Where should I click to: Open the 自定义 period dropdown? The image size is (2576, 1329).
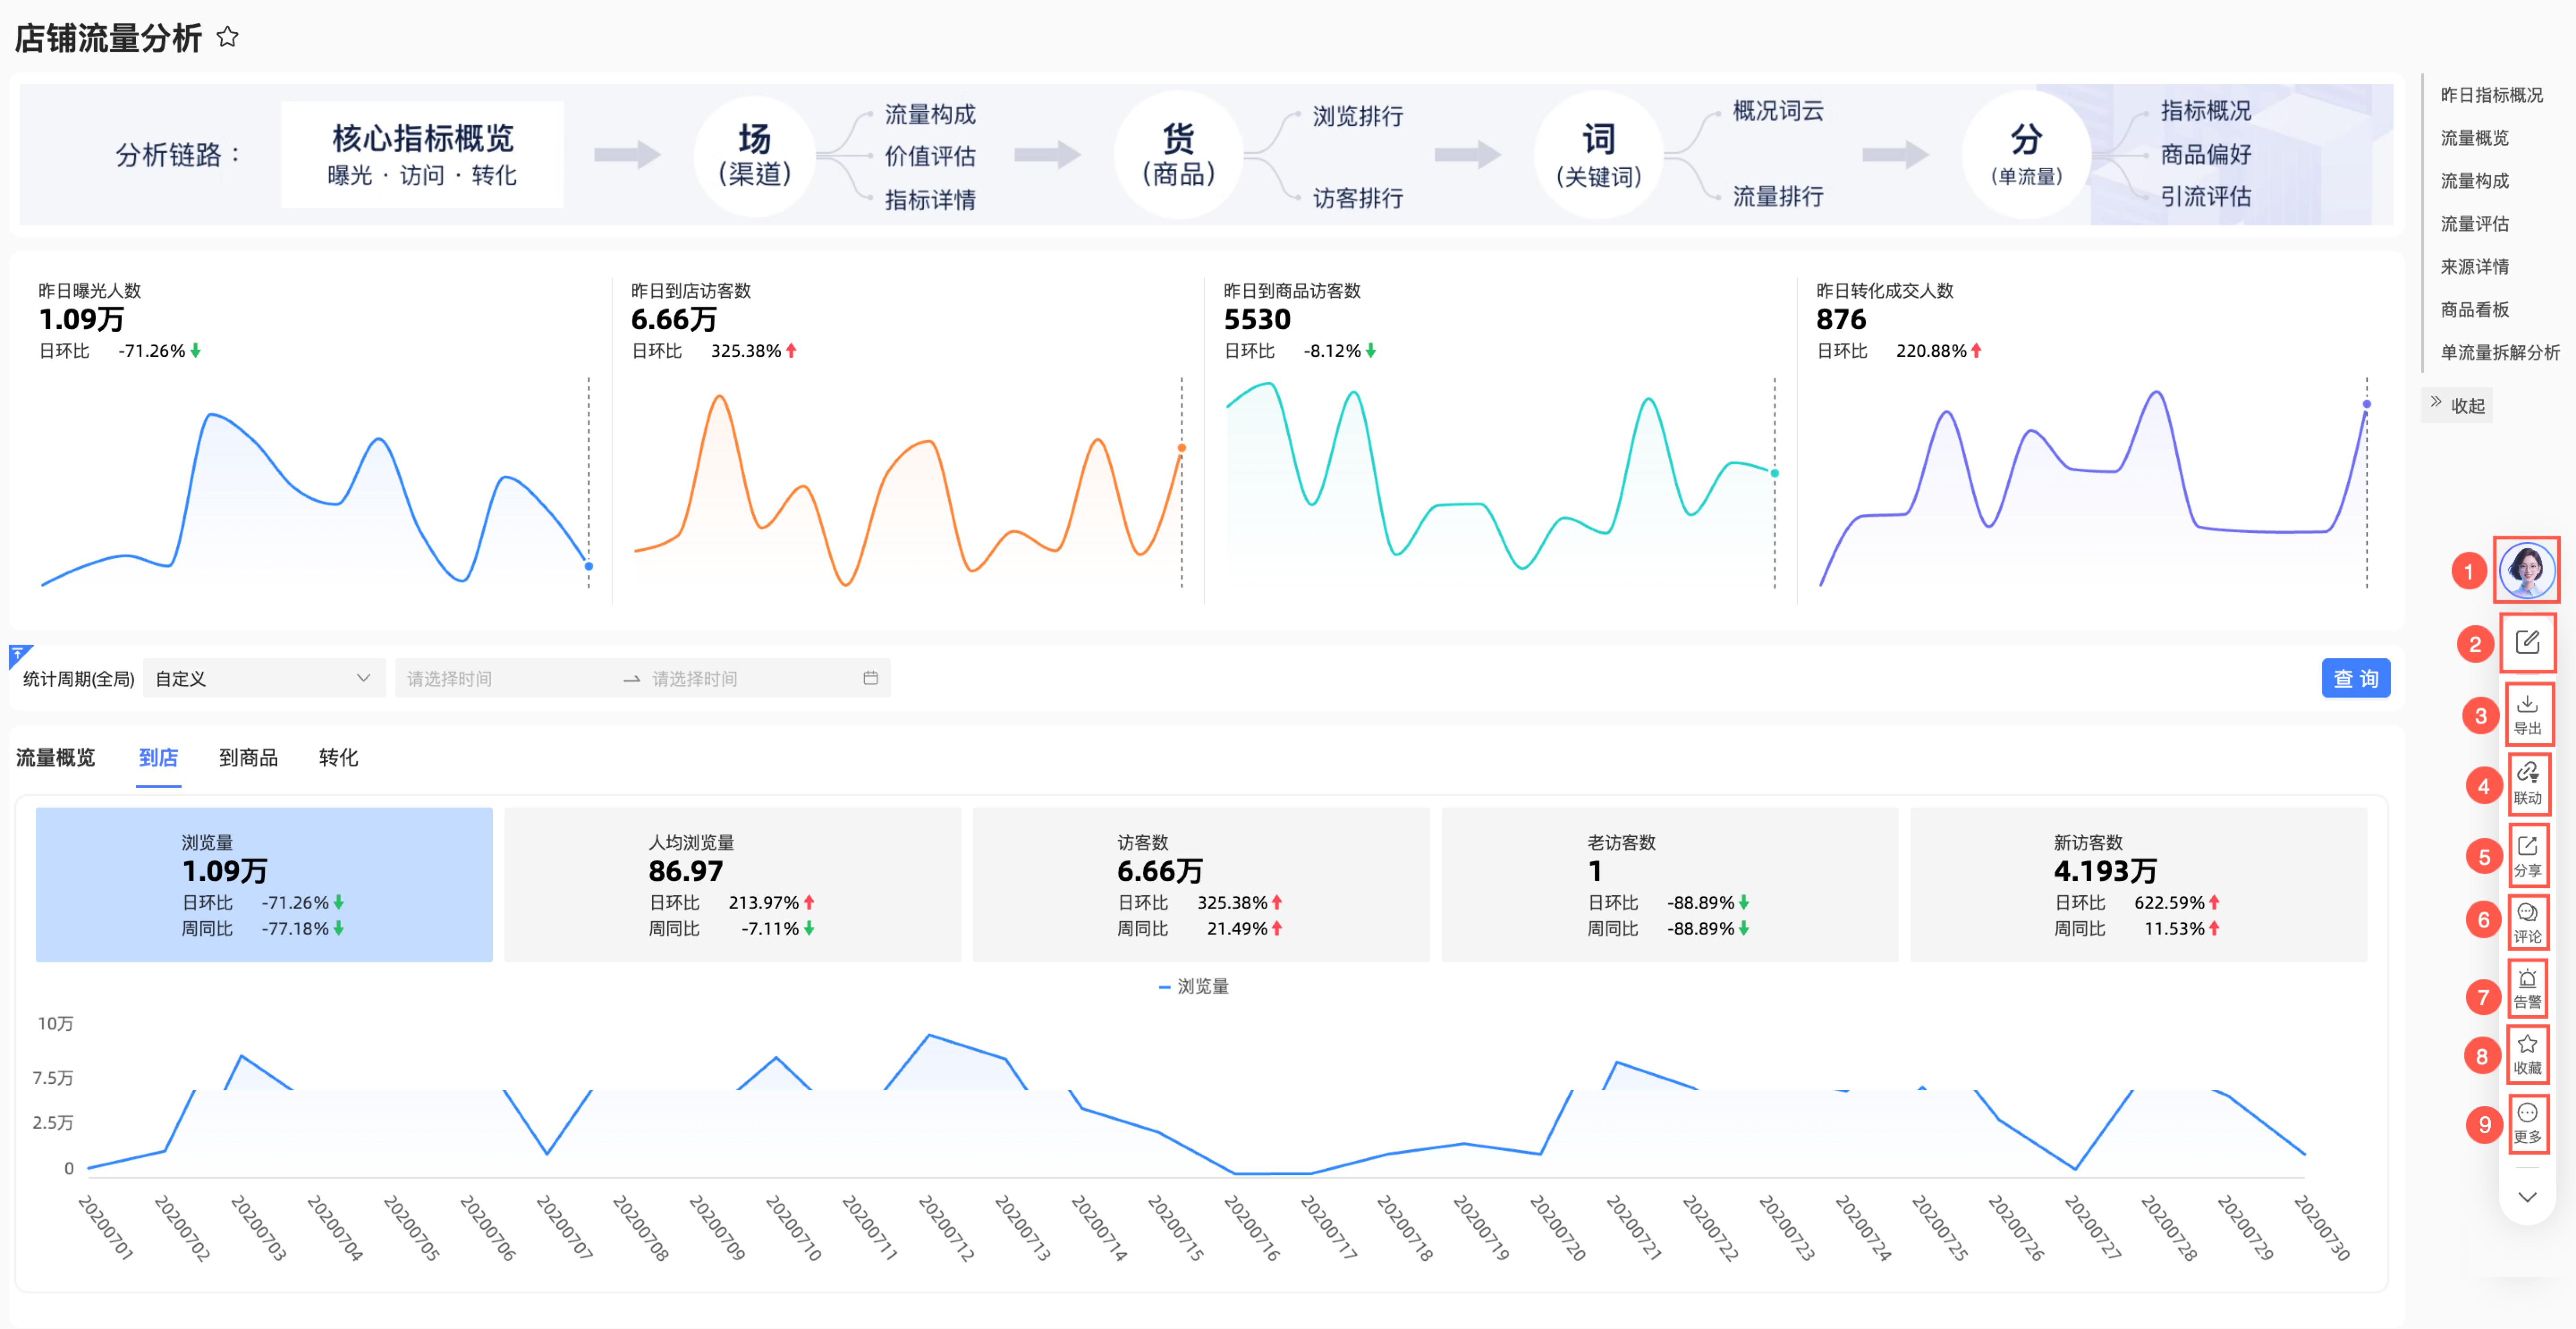263,678
